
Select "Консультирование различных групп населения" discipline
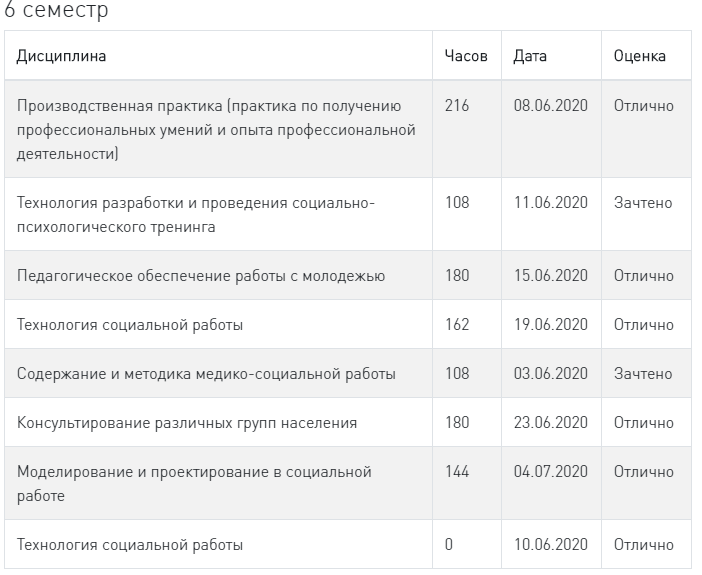pos(187,423)
